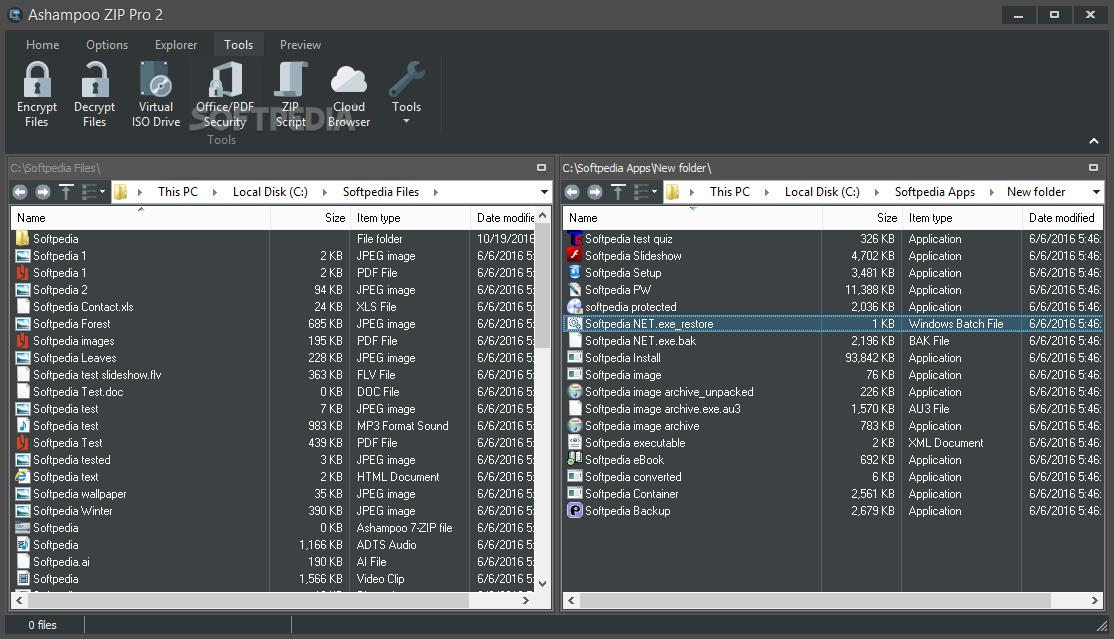1114x639 pixels.
Task: Go forward in right pane navigation
Action: [x=595, y=192]
